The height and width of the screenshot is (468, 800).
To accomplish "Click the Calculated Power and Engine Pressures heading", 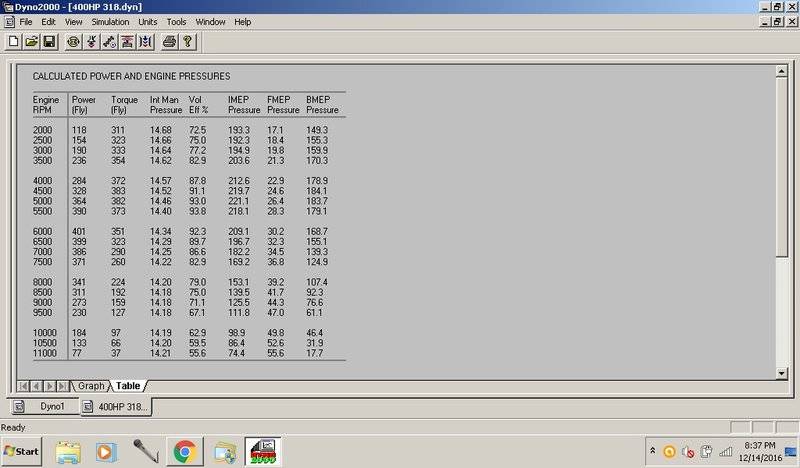I will point(131,76).
